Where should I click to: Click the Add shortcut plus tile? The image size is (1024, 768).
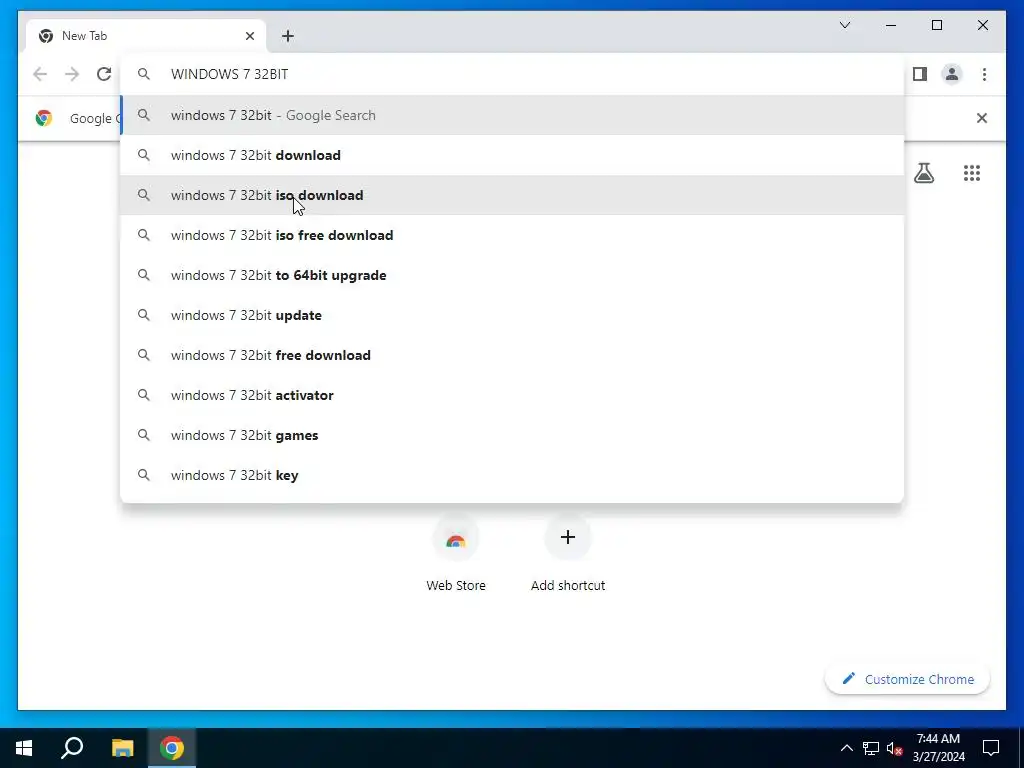568,537
